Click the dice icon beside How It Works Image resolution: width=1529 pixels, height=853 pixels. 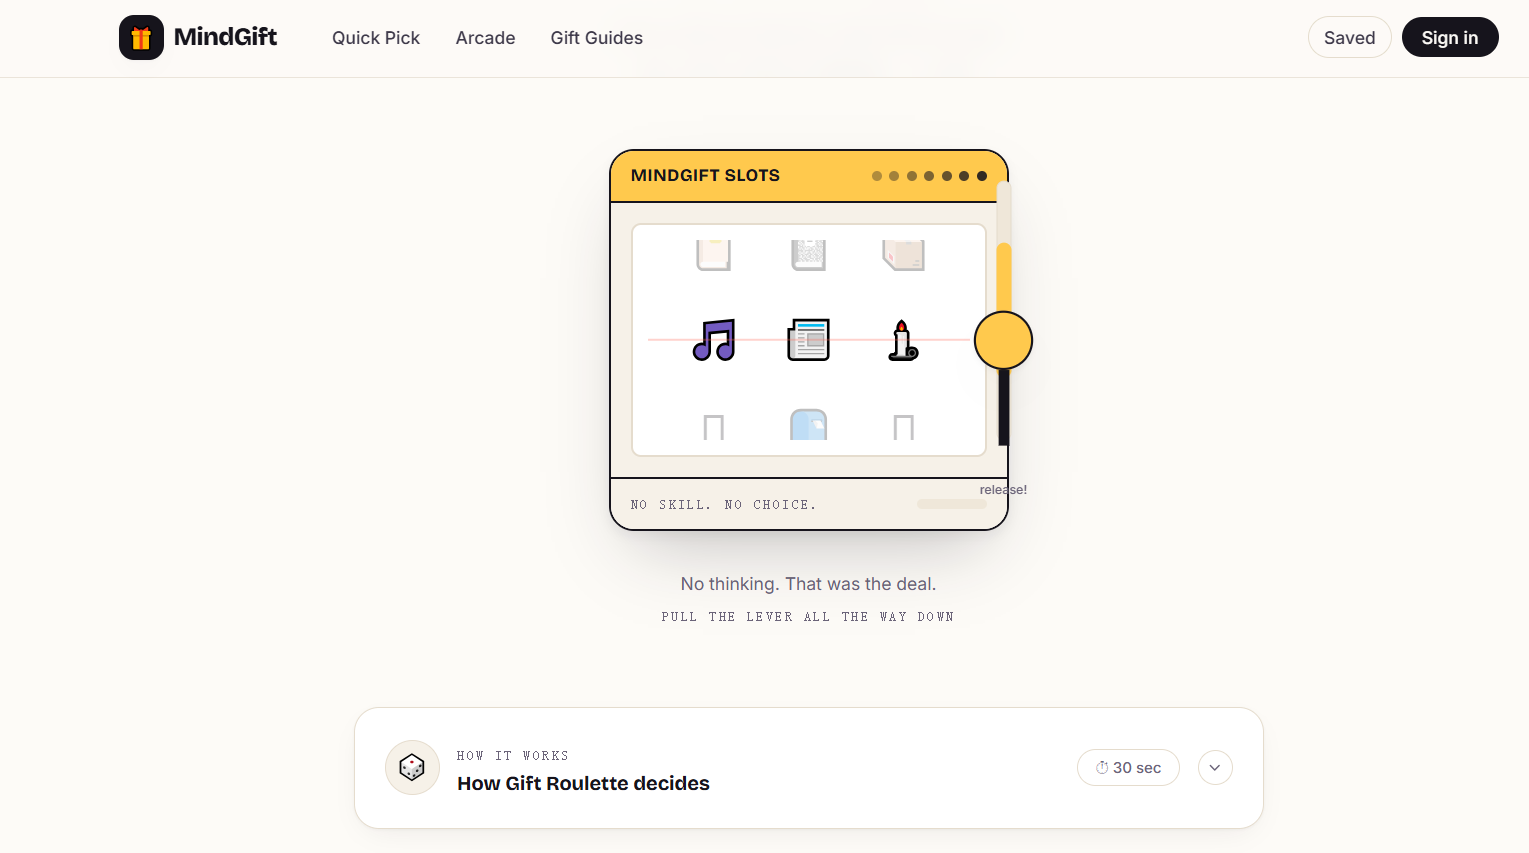412,768
